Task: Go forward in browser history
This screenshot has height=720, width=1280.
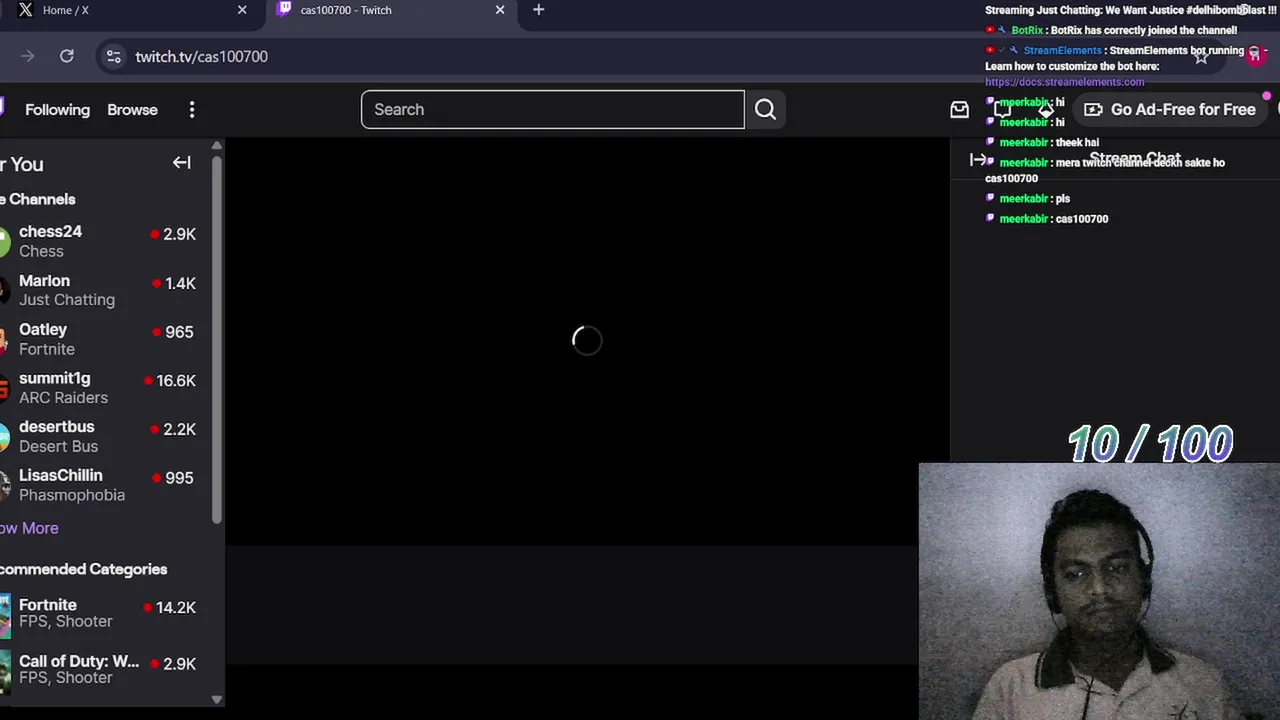Action: [27, 57]
